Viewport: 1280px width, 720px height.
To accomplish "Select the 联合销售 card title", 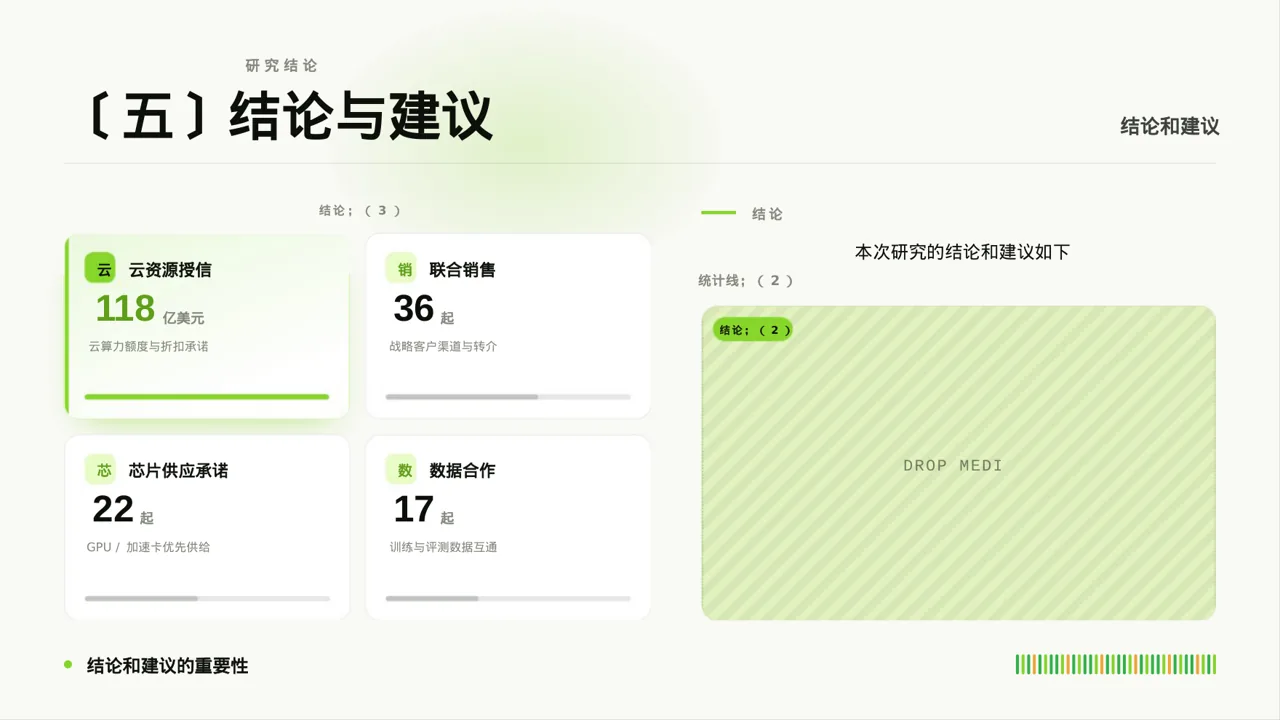I will click(x=462, y=270).
